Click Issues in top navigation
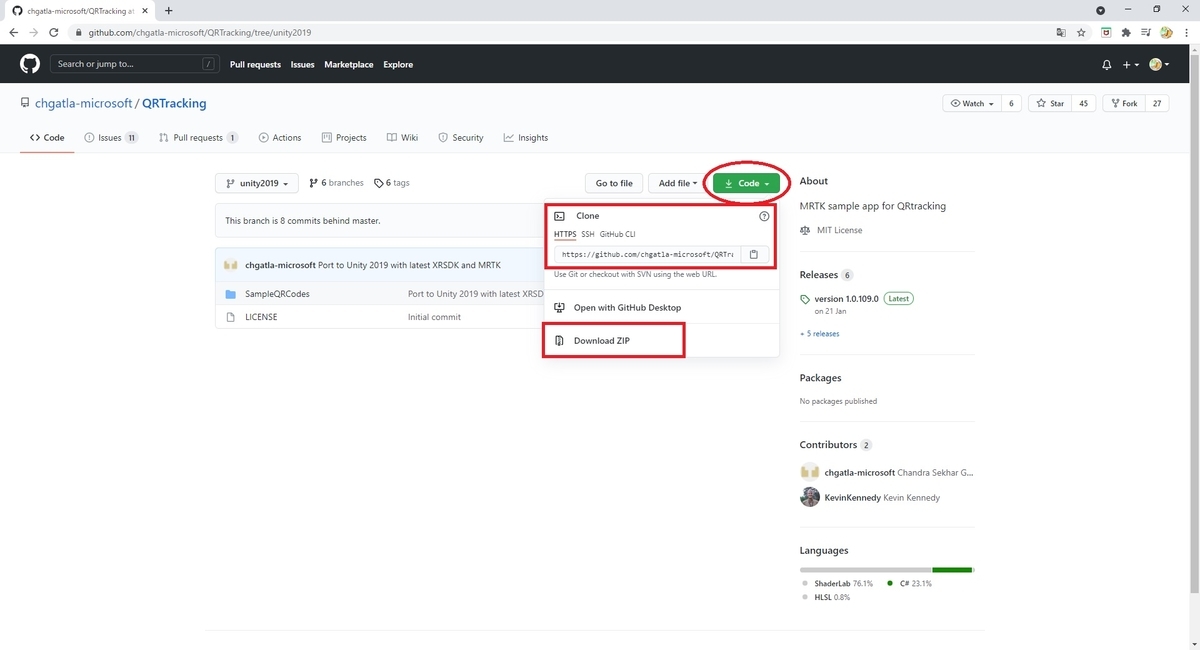 click(303, 65)
